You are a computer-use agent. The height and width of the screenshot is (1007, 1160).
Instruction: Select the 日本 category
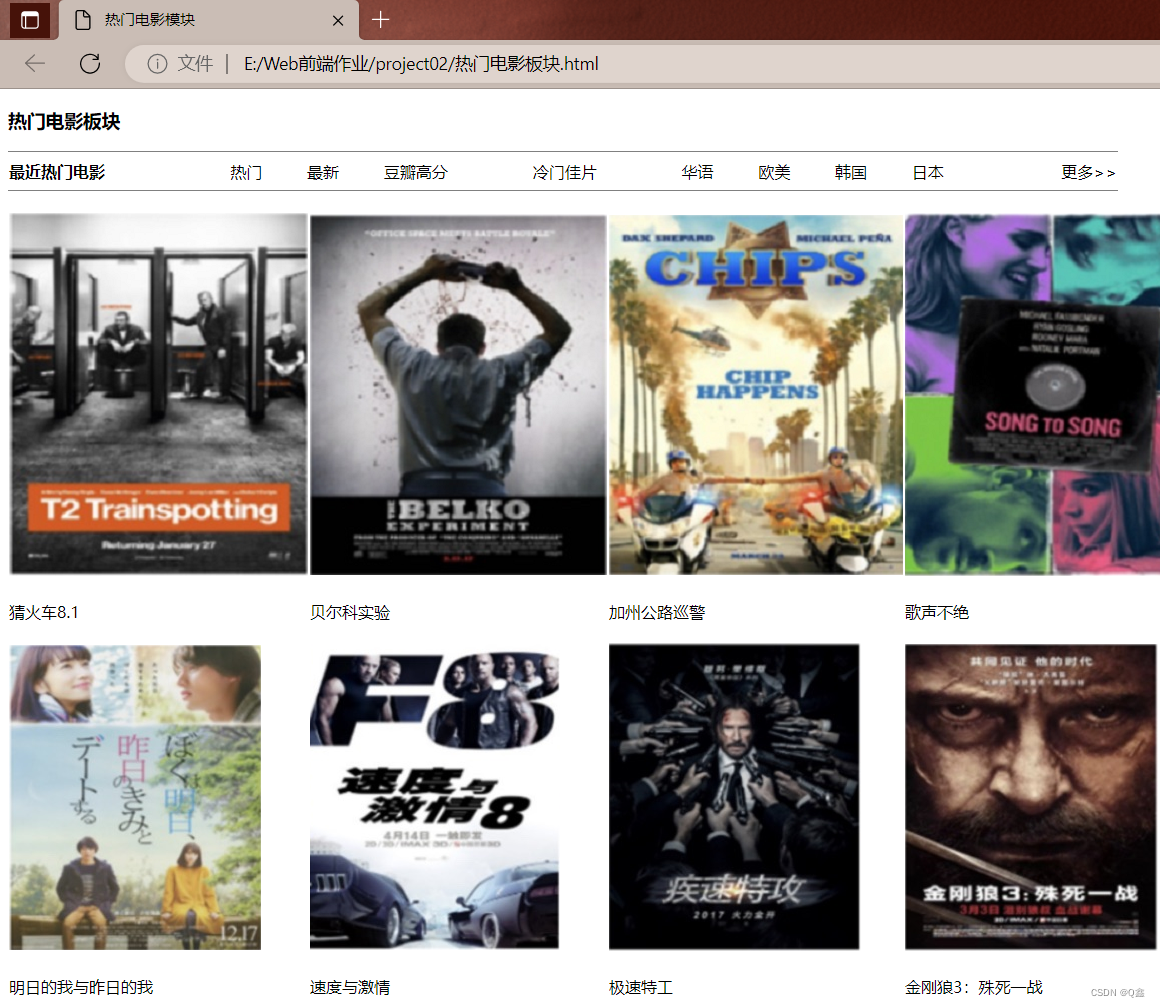click(928, 172)
